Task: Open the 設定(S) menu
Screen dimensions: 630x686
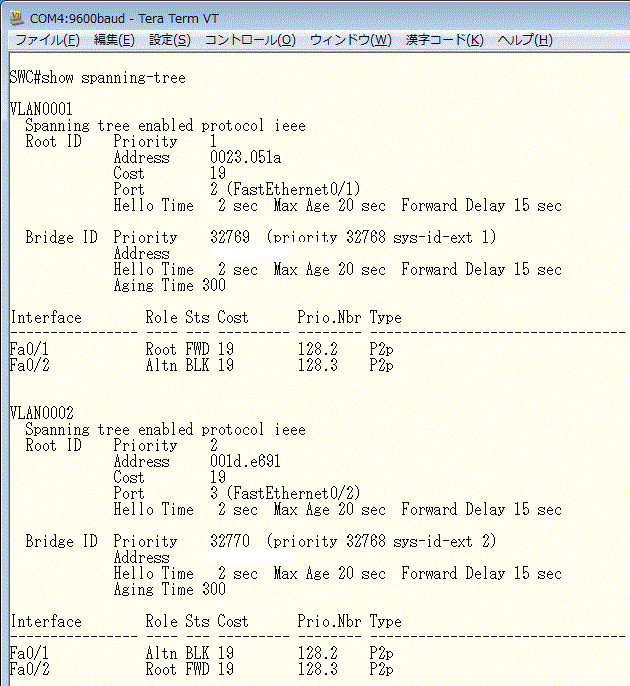Action: [170, 40]
